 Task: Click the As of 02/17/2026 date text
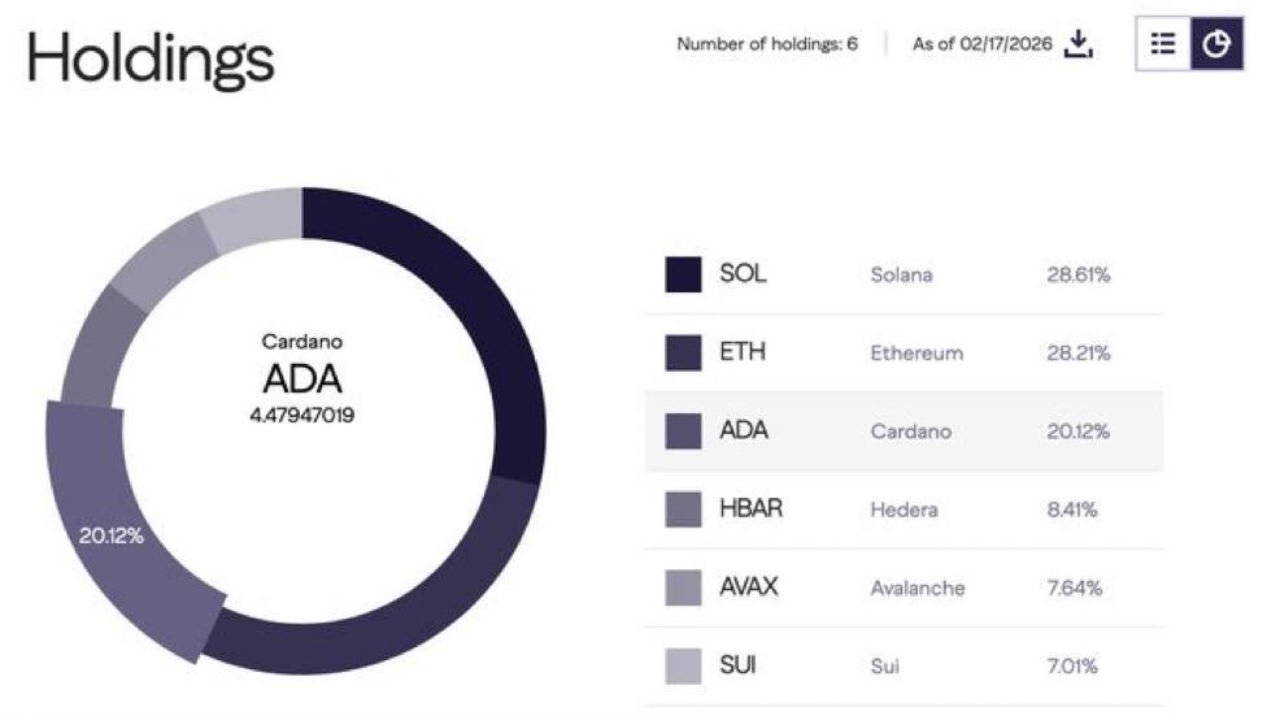pos(982,45)
